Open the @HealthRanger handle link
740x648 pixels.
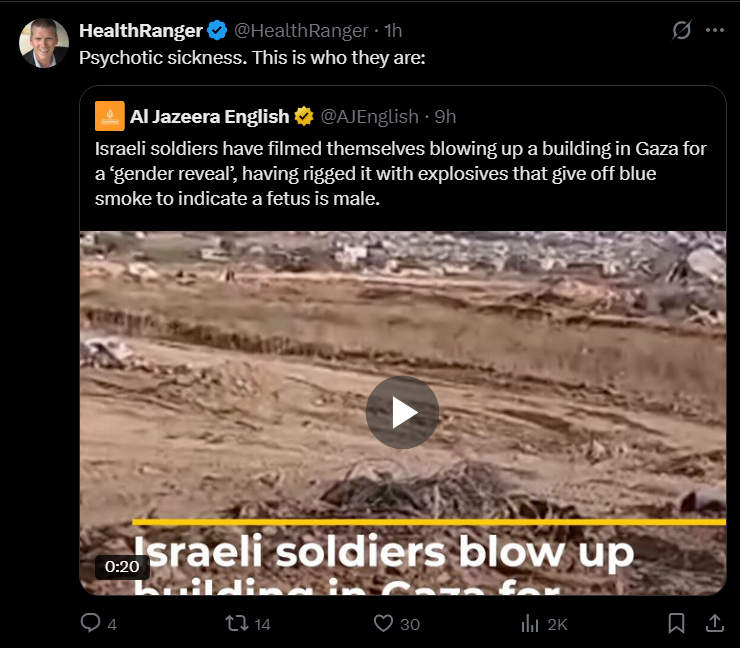301,31
